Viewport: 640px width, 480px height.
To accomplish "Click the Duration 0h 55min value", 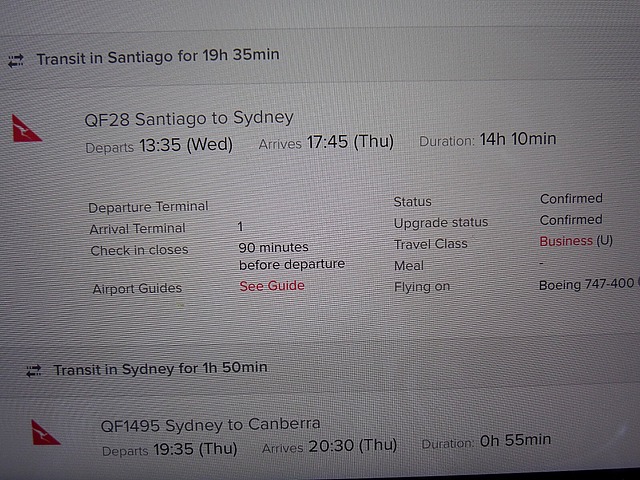I will [486, 441].
